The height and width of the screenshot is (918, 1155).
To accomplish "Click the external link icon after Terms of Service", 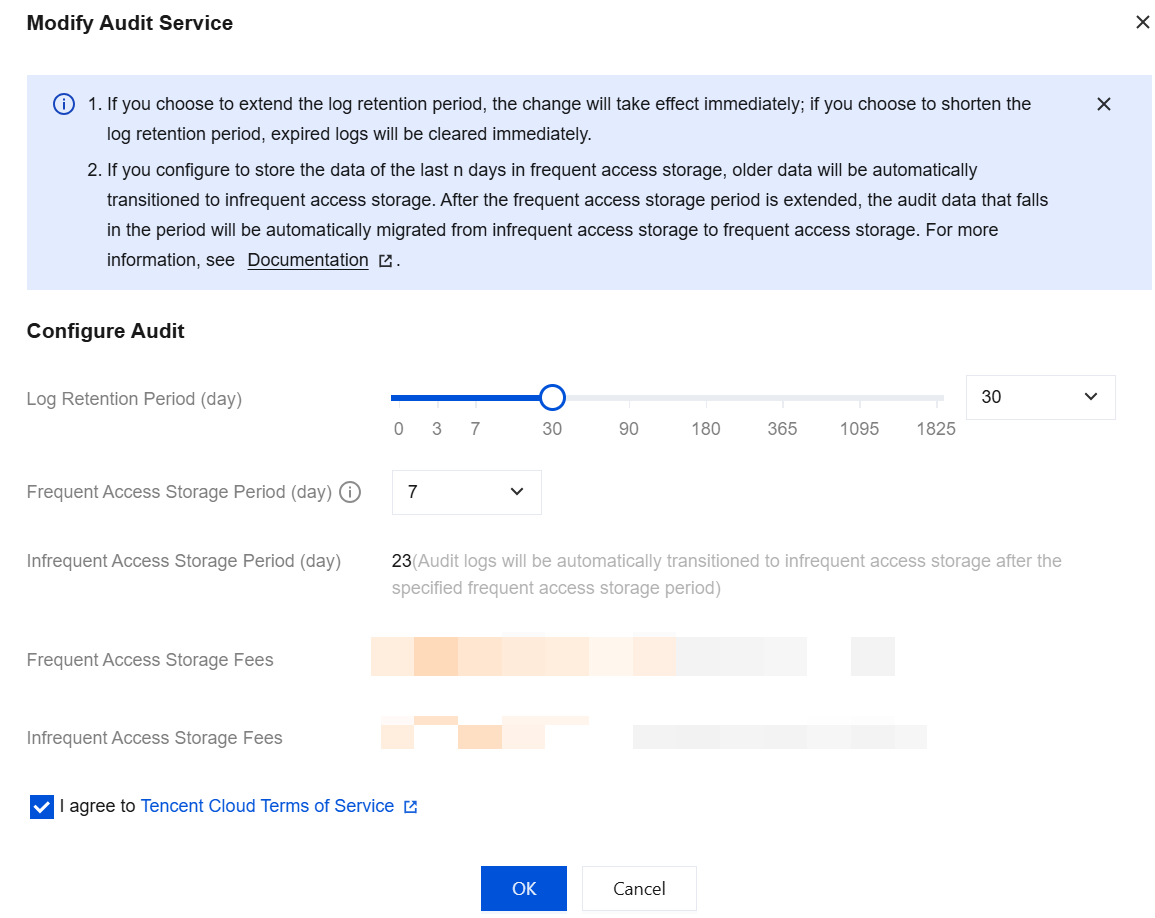I will coord(410,807).
